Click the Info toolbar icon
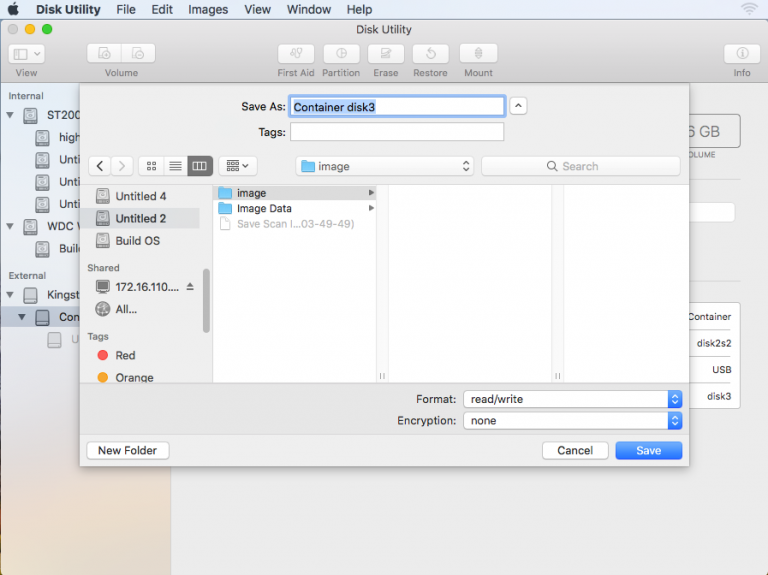This screenshot has width=768, height=575. [742, 53]
